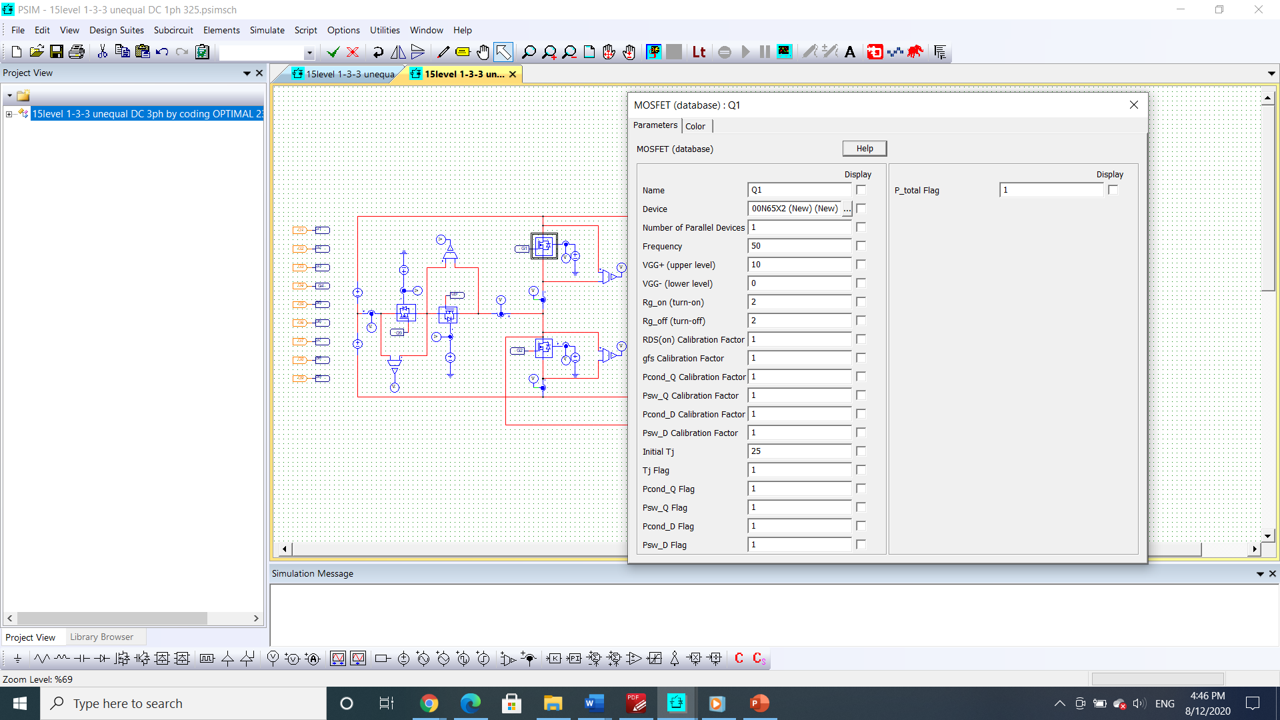
Task: Toggle Display checkbox for Tj Flag
Action: (x=860, y=470)
